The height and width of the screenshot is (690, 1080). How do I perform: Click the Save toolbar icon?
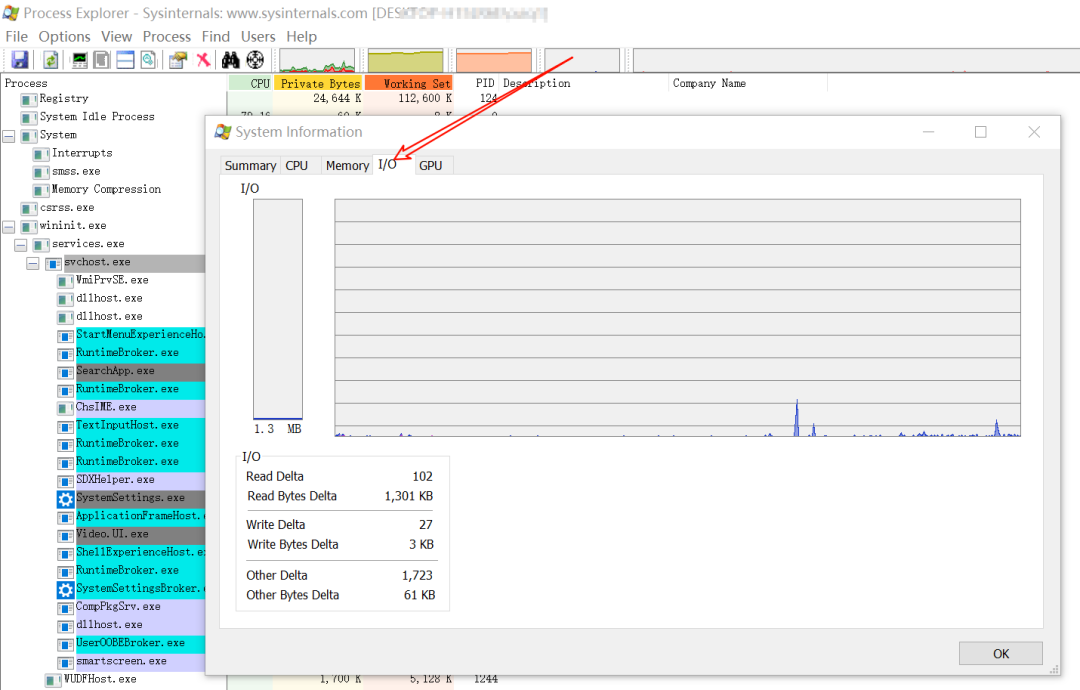click(20, 60)
